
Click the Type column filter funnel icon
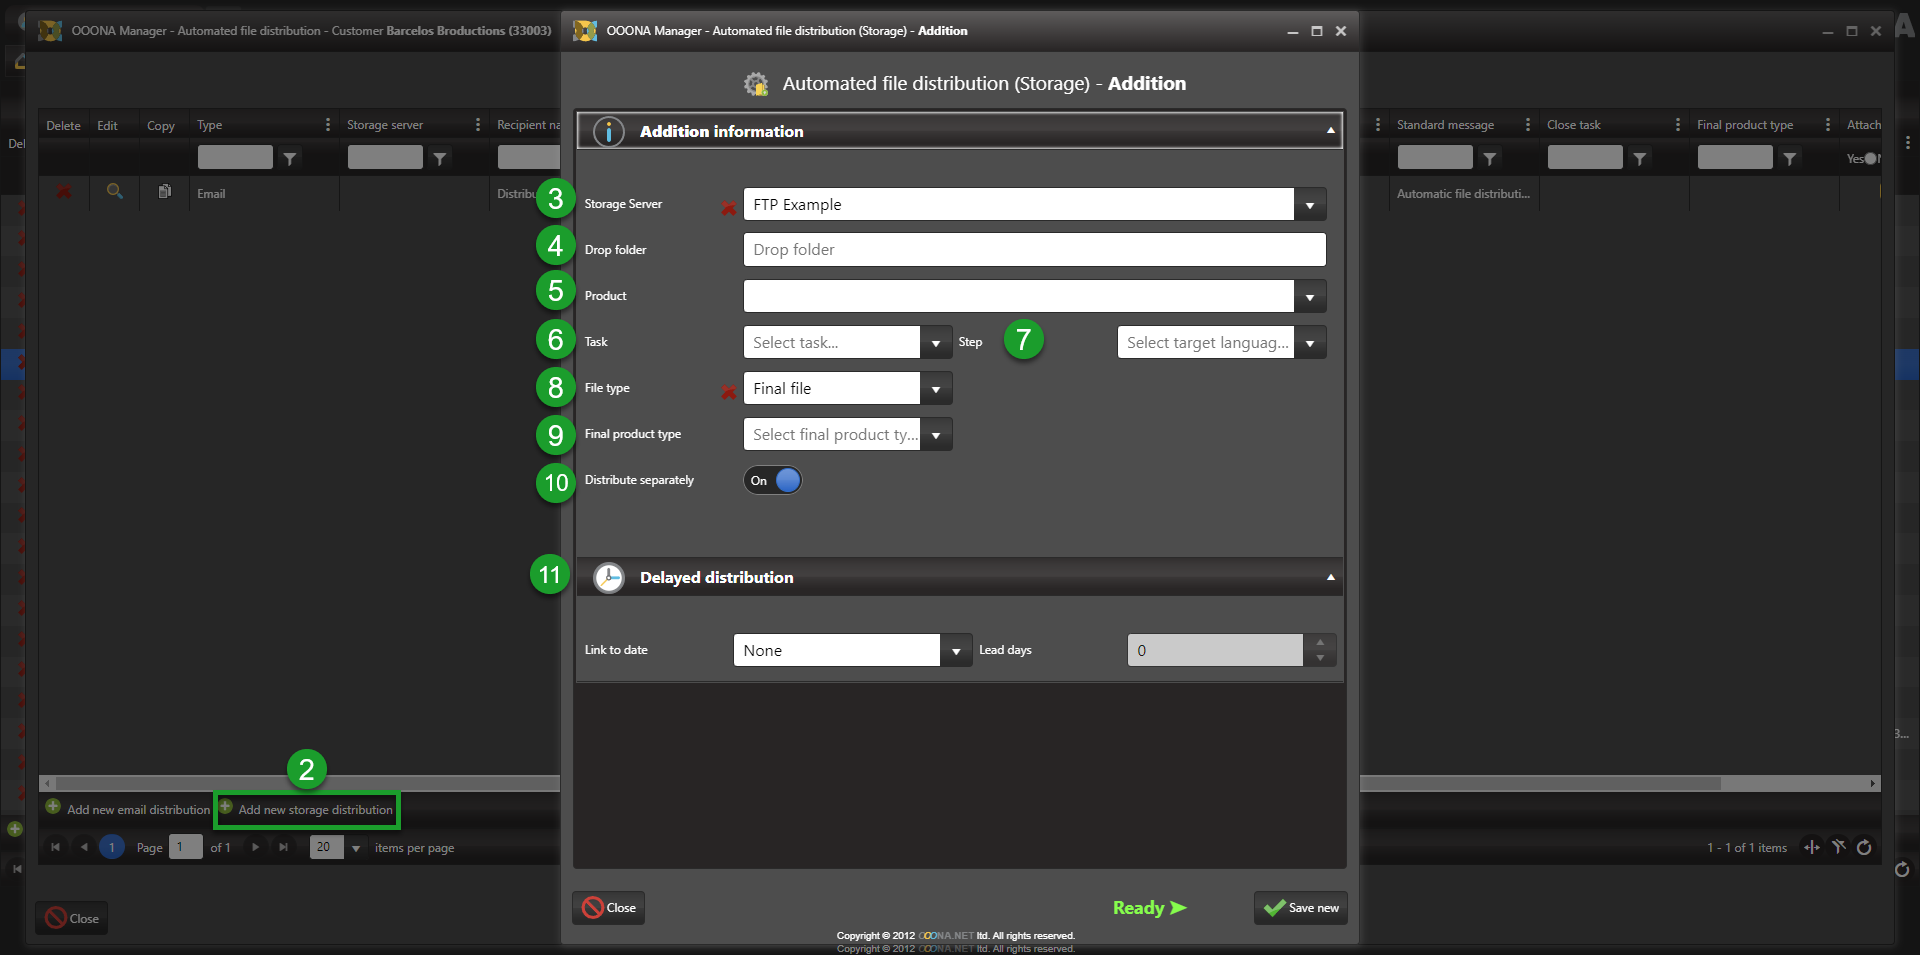tap(290, 158)
